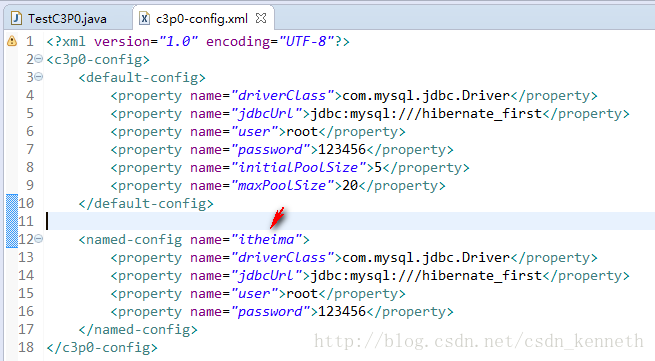Screen dimensions: 655x361
Task: Click the Java file icon on TestC3P0.java tab
Action: (x=17, y=19)
